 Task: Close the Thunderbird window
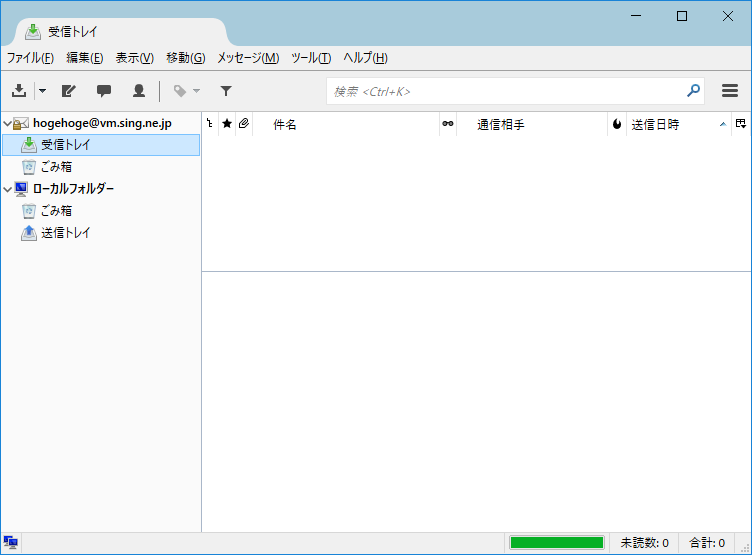click(728, 16)
